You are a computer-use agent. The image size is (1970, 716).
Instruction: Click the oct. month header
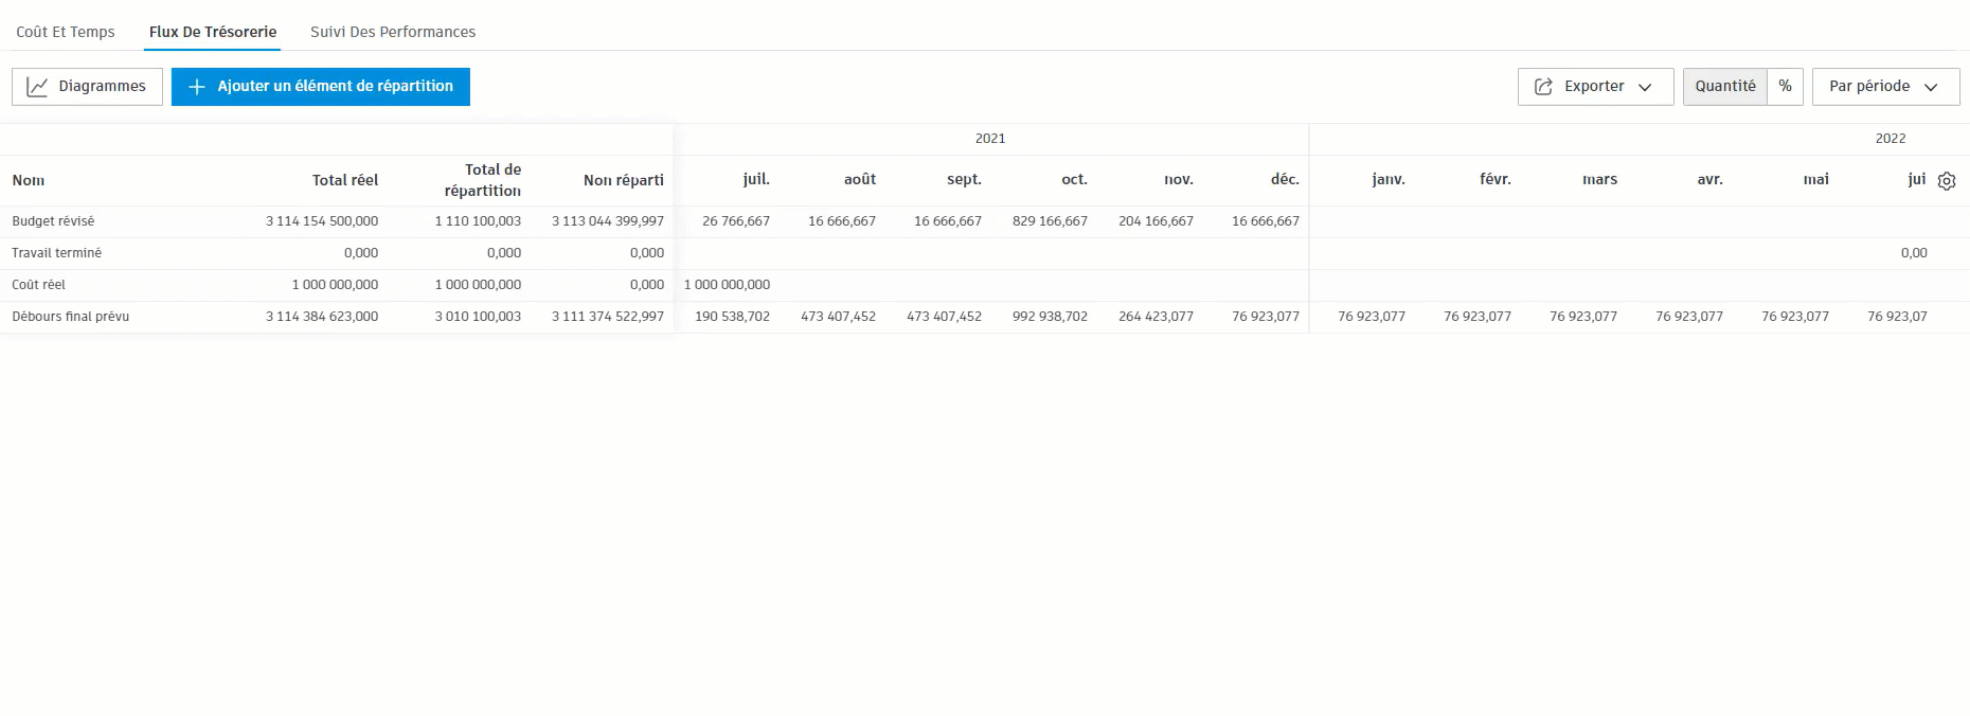coord(1074,179)
